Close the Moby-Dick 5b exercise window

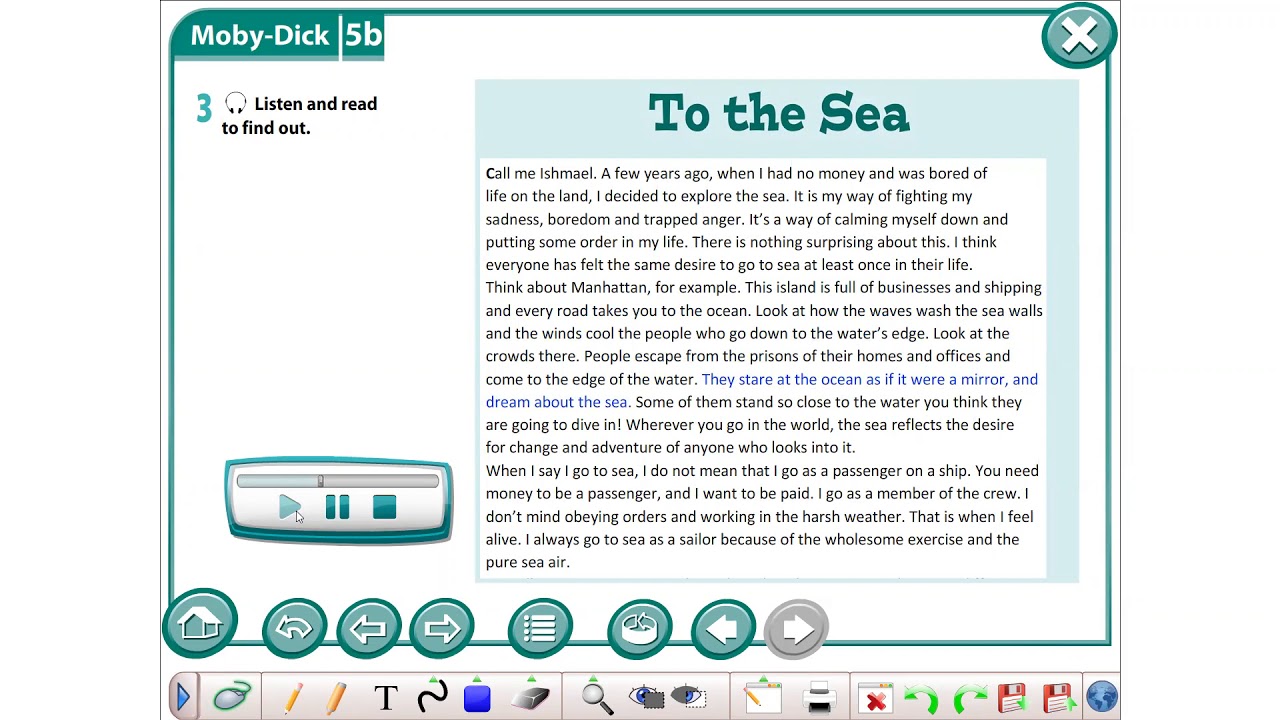1079,37
